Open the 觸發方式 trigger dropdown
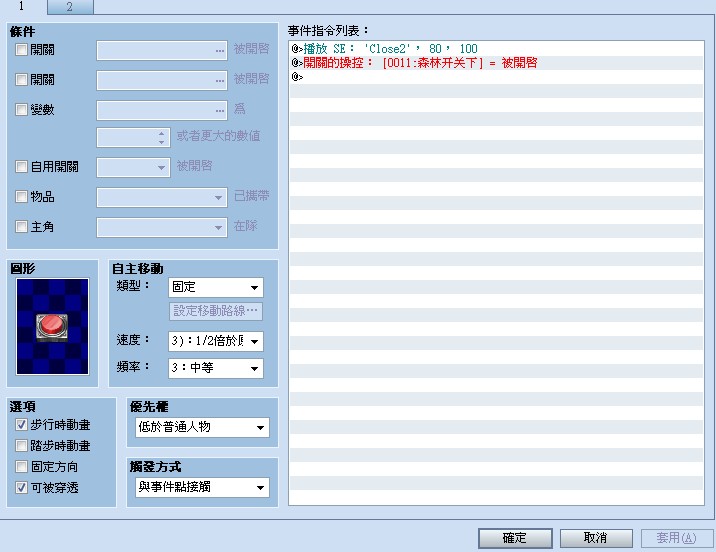 click(x=202, y=487)
